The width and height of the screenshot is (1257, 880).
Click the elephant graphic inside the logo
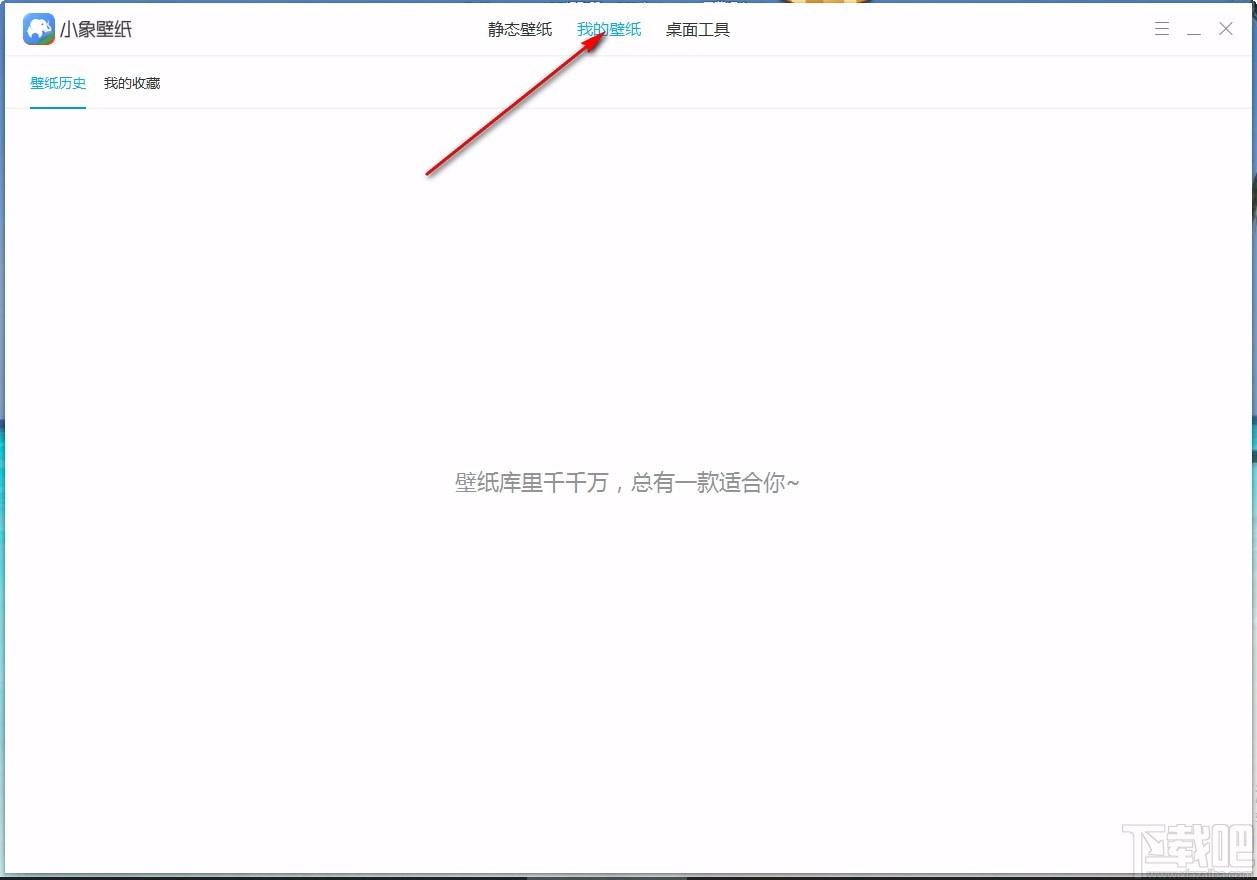pos(37,29)
